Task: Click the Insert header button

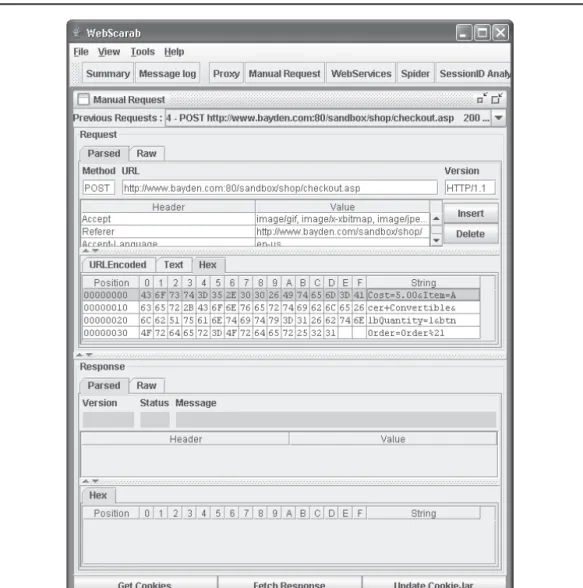Action: [471, 213]
